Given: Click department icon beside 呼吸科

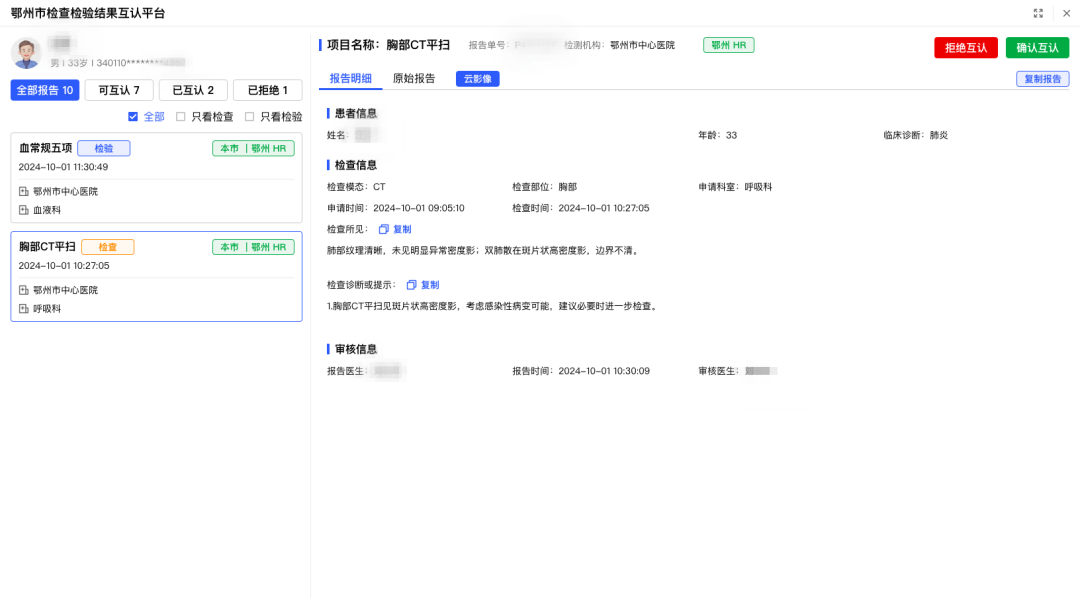Looking at the screenshot, I should [24, 309].
